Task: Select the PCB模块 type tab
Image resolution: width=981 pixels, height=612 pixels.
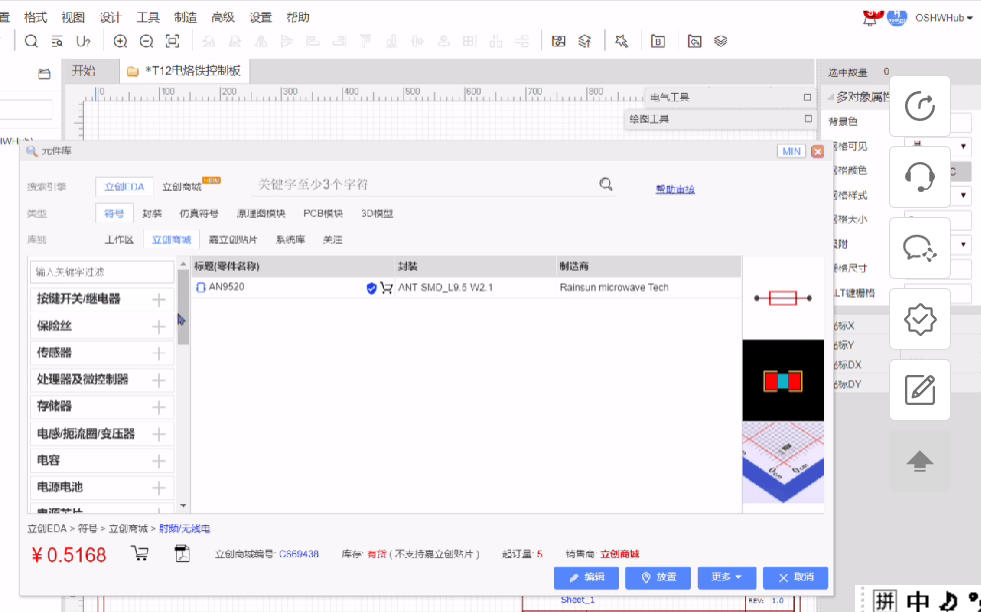Action: pyautogui.click(x=323, y=213)
